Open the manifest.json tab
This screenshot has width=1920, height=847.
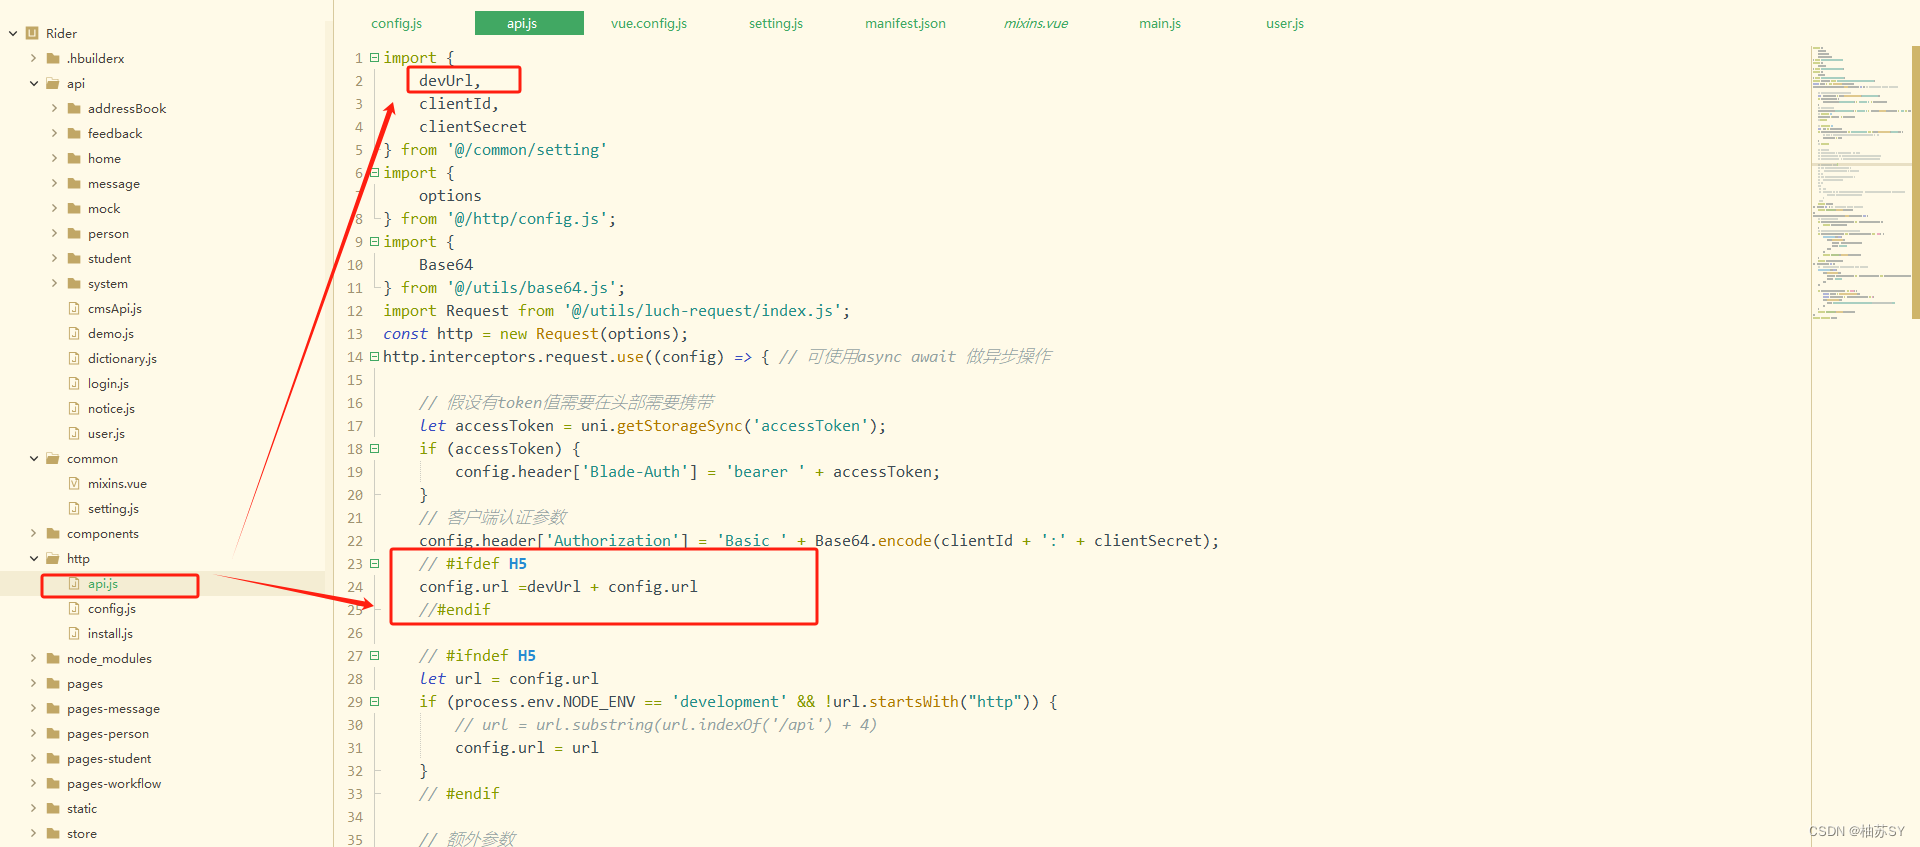point(905,23)
